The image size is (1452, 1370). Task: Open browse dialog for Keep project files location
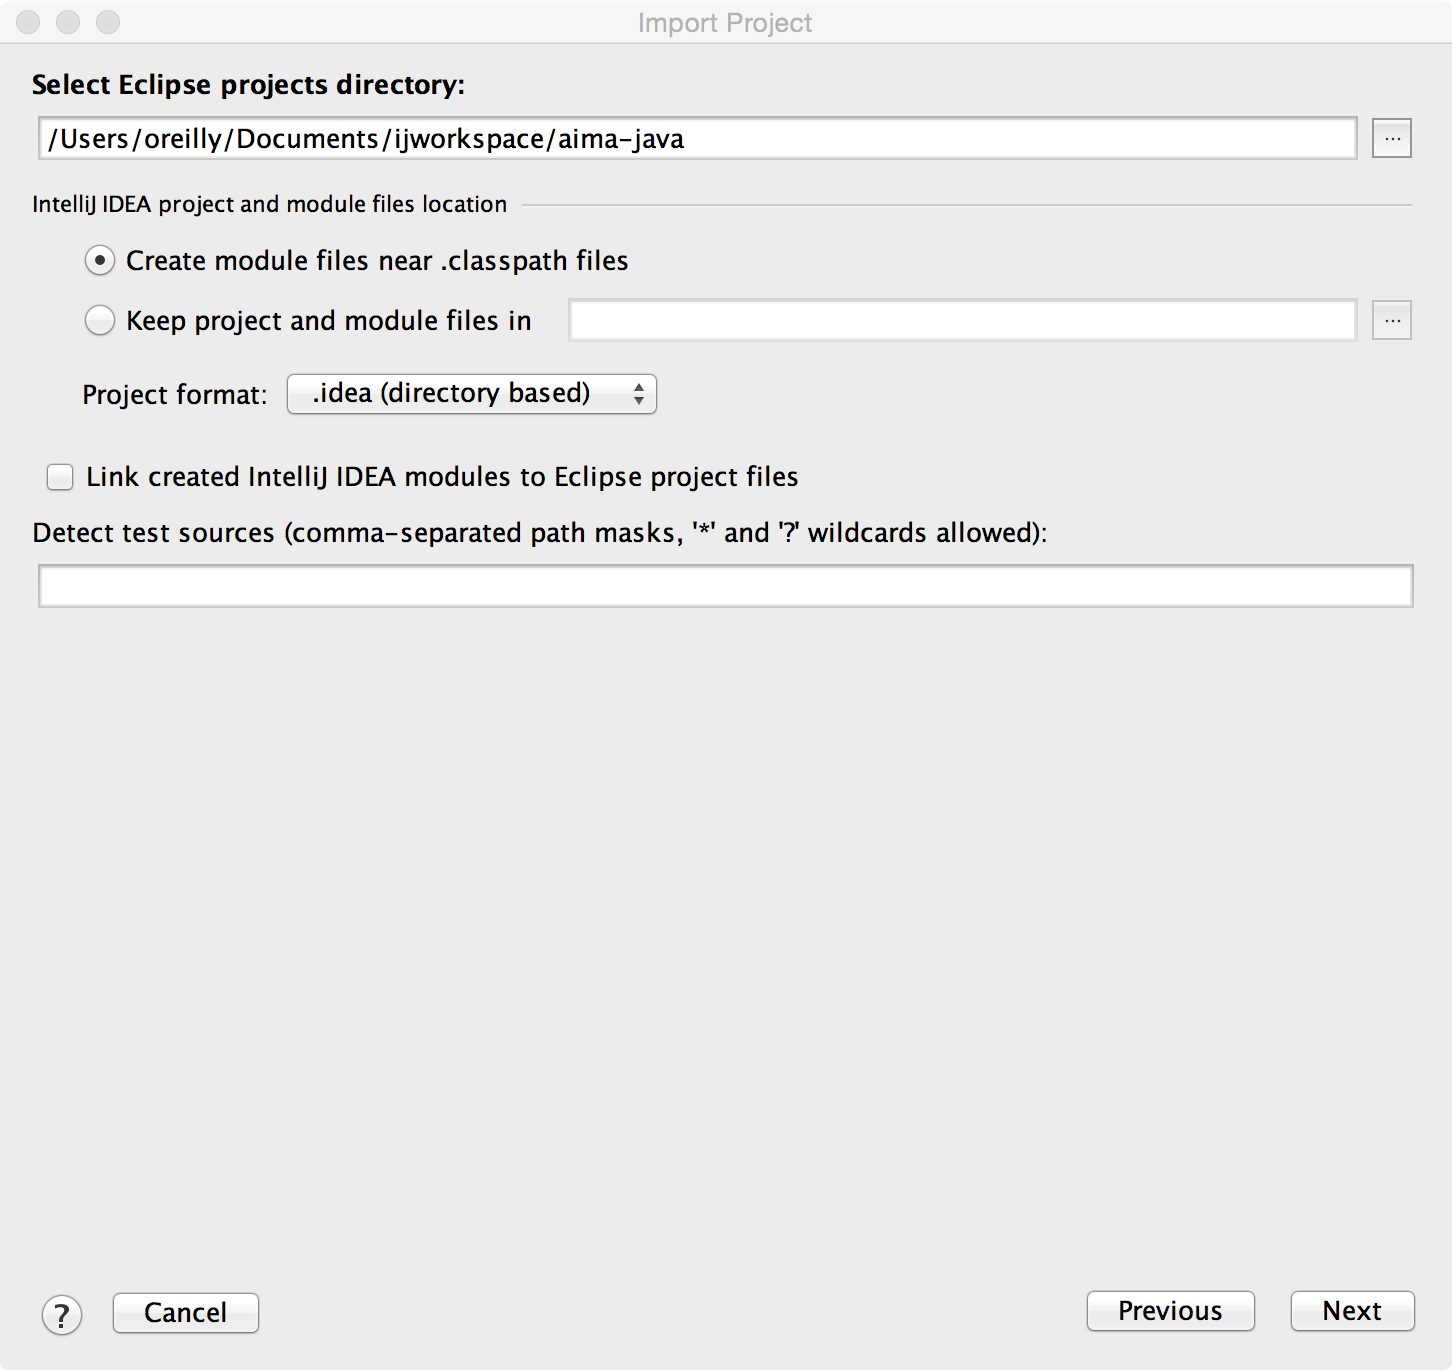tap(1391, 320)
